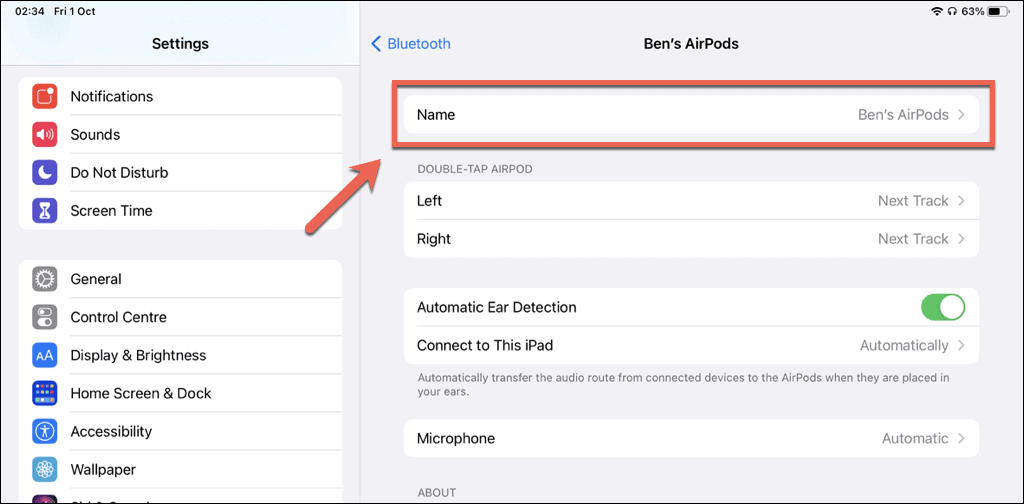This screenshot has height=504, width=1024.
Task: Tap the Ben's AirPods page title
Action: pos(691,44)
